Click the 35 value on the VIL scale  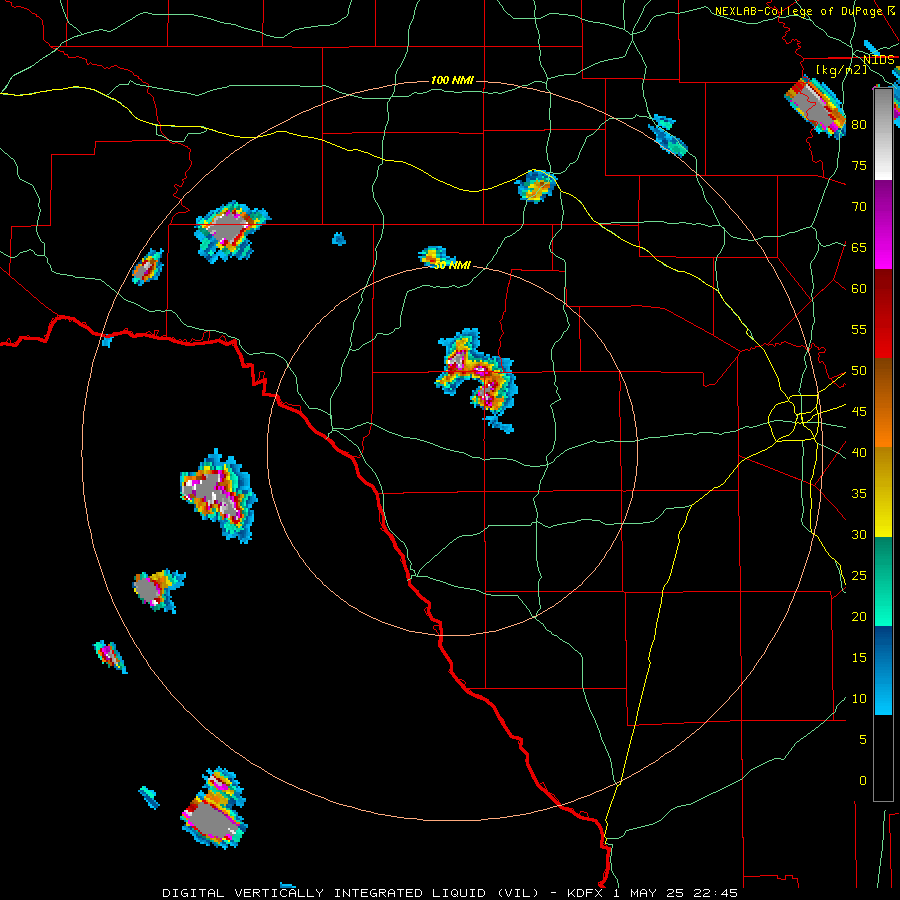coord(859,494)
